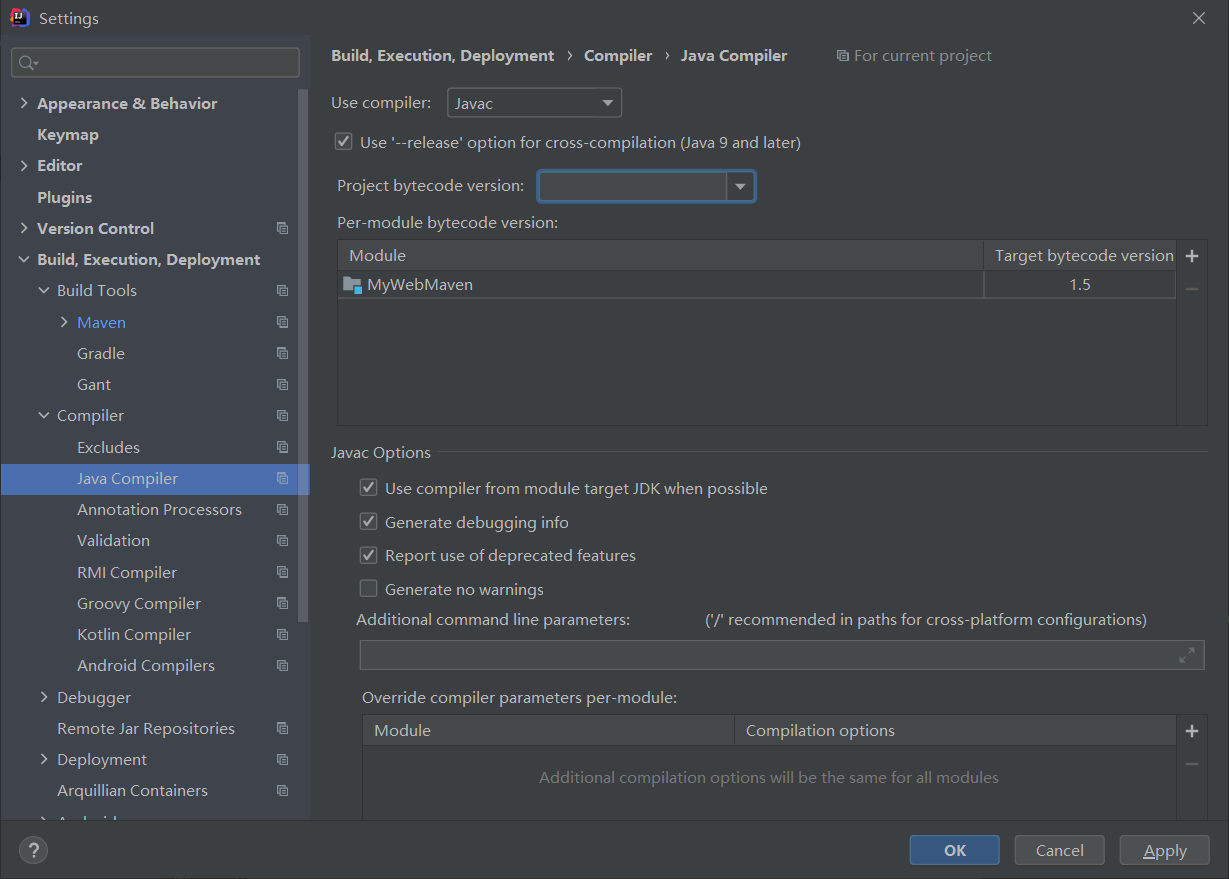Select Kotlin Compiler settings
Viewport: 1229px width, 879px height.
coord(134,634)
